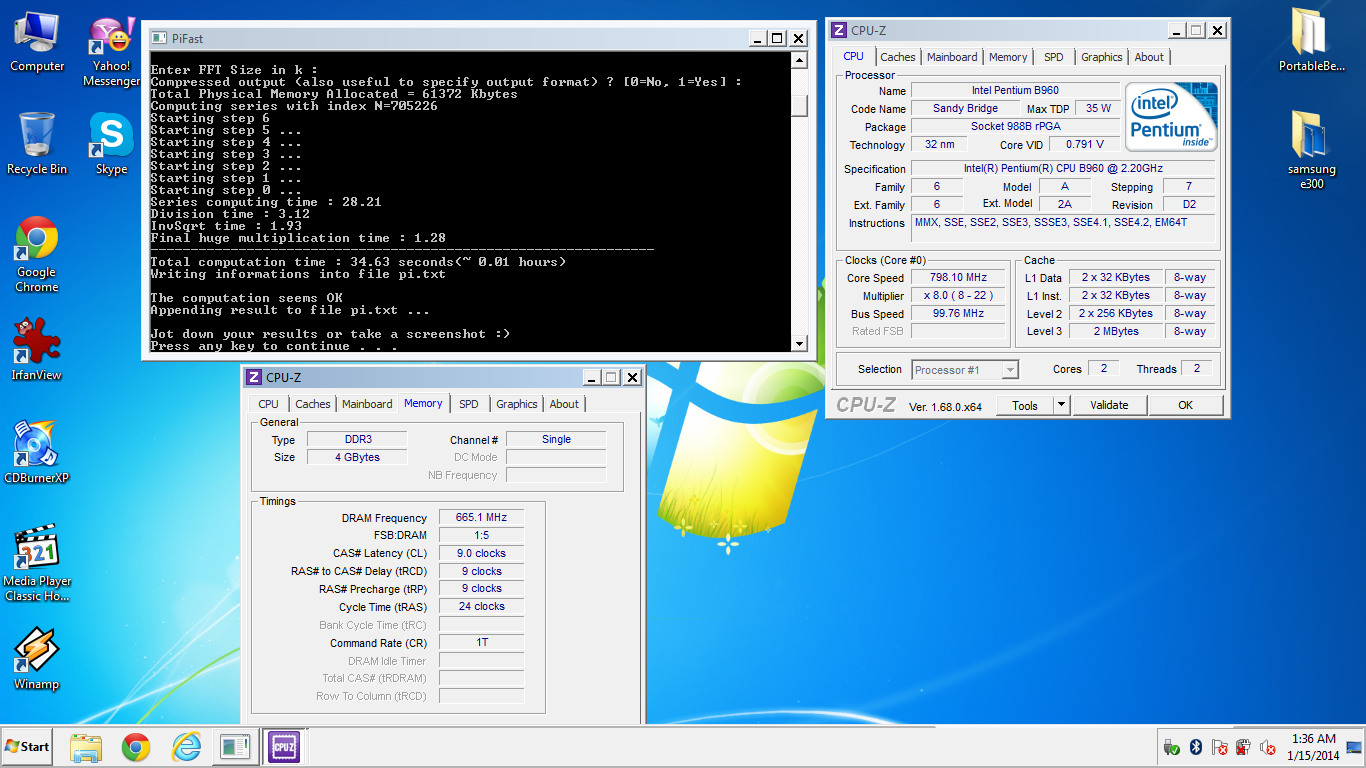The image size is (1366, 768).
Task: Click the Intel Pentium inside logo
Action: coord(1171,116)
